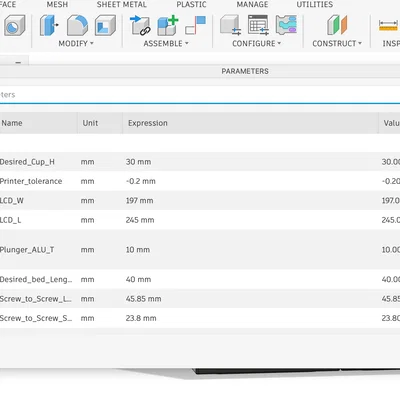Click the 197 mm expression for LCD_W
Viewport: 400px width, 400px height.
point(139,201)
